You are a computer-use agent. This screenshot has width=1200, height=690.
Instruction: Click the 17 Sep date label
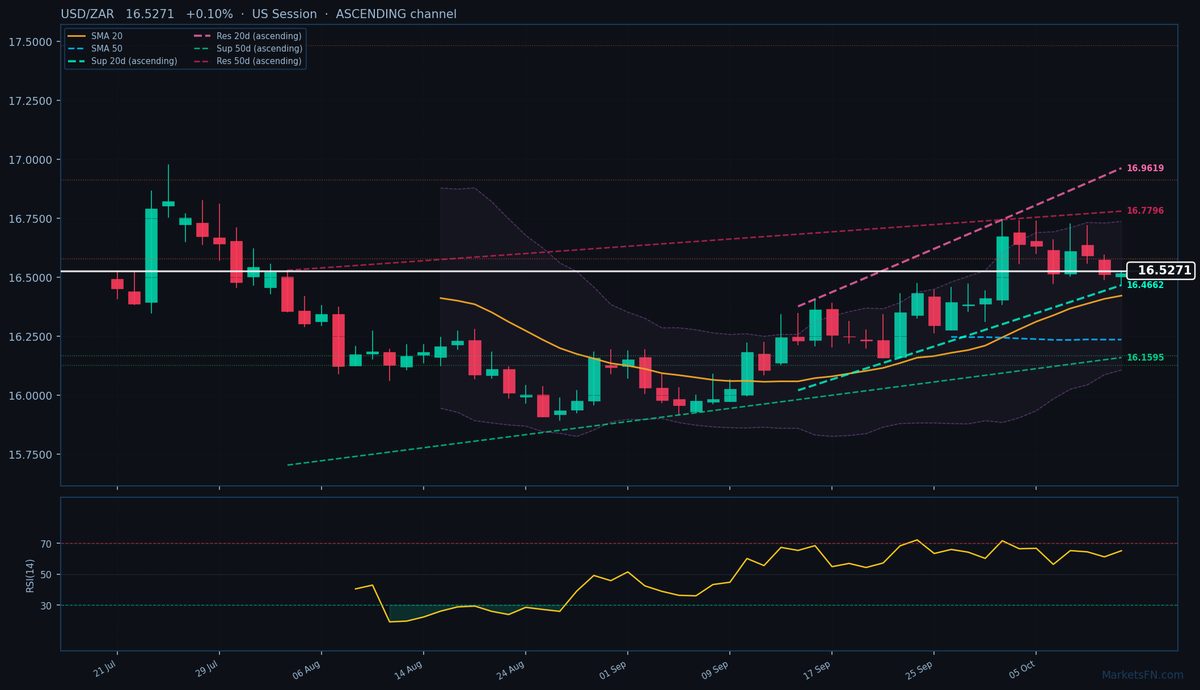point(816,668)
